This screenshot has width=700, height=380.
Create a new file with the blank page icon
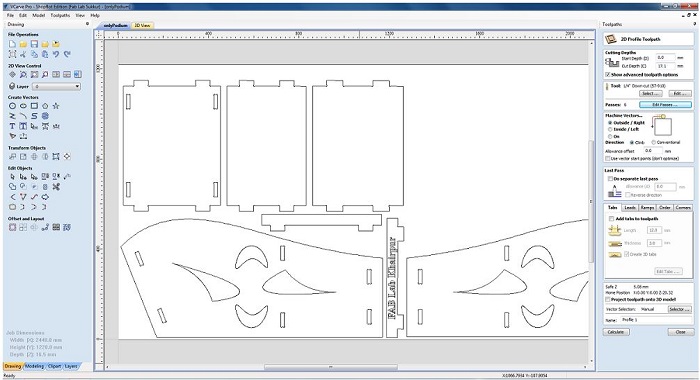(12, 44)
